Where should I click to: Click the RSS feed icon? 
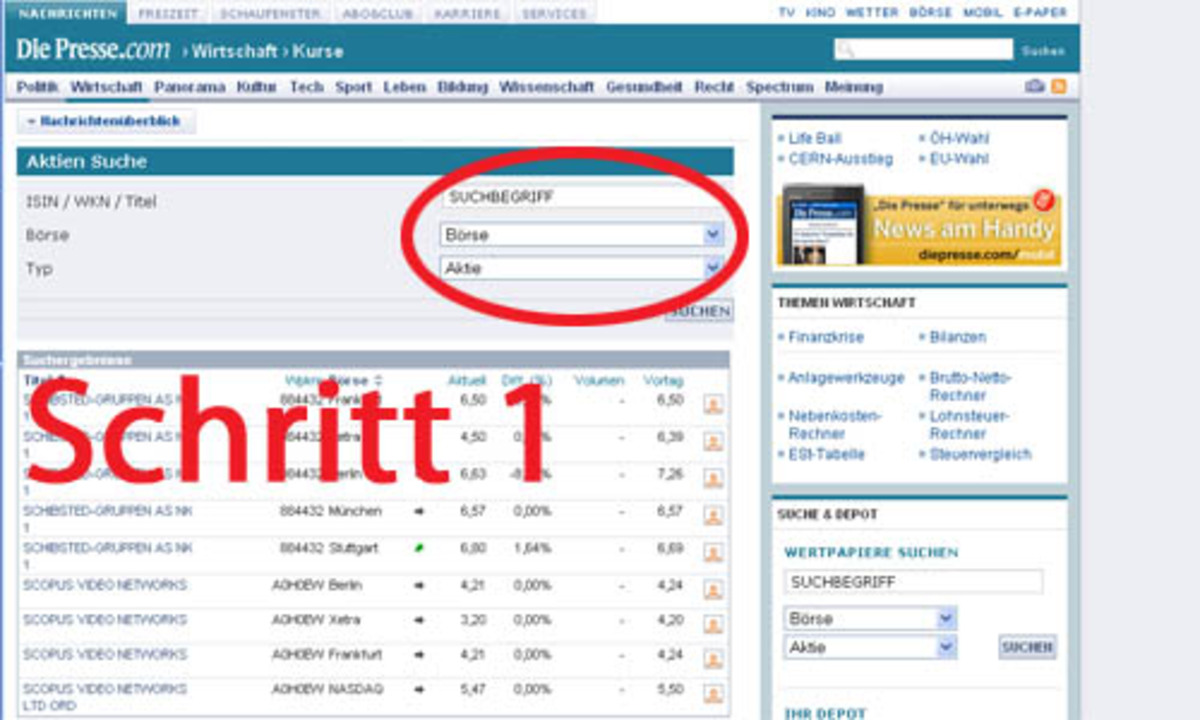[1058, 87]
